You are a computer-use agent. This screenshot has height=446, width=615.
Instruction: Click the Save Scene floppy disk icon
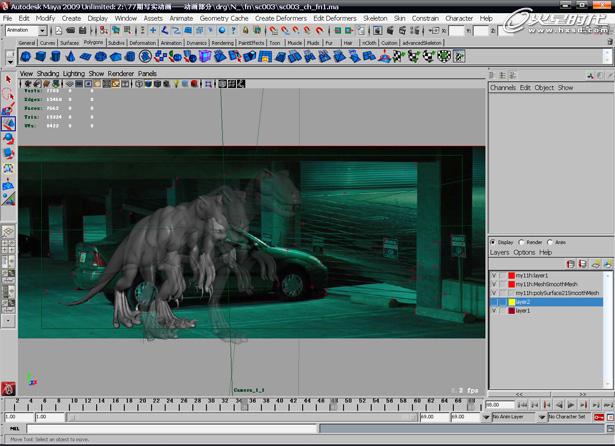tap(82, 30)
